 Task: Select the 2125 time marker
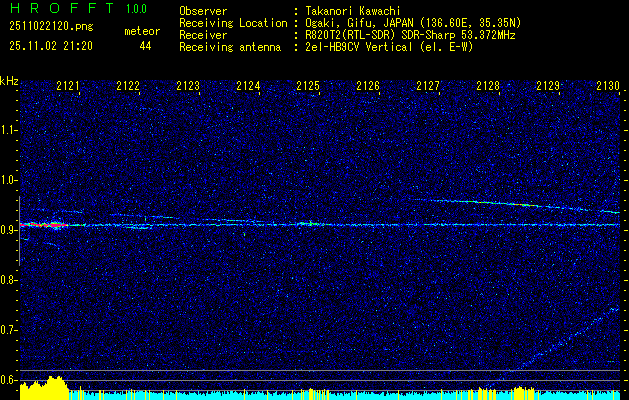(x=308, y=87)
